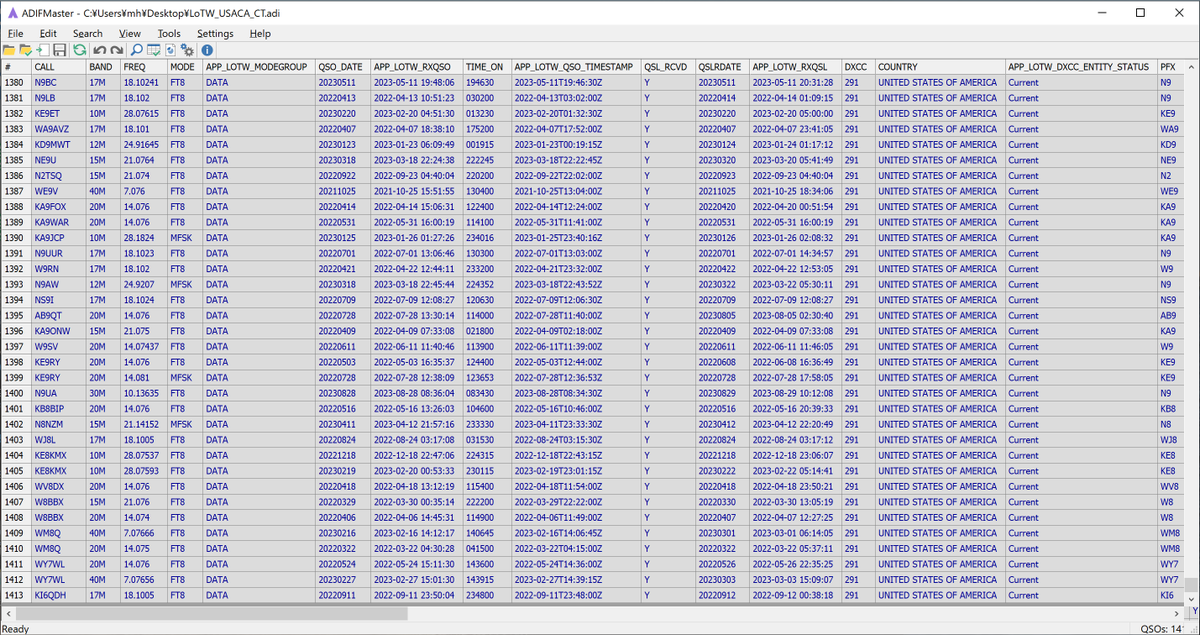Screen dimensions: 1200x635
Task: Open the Tools menu
Action: 169,33
